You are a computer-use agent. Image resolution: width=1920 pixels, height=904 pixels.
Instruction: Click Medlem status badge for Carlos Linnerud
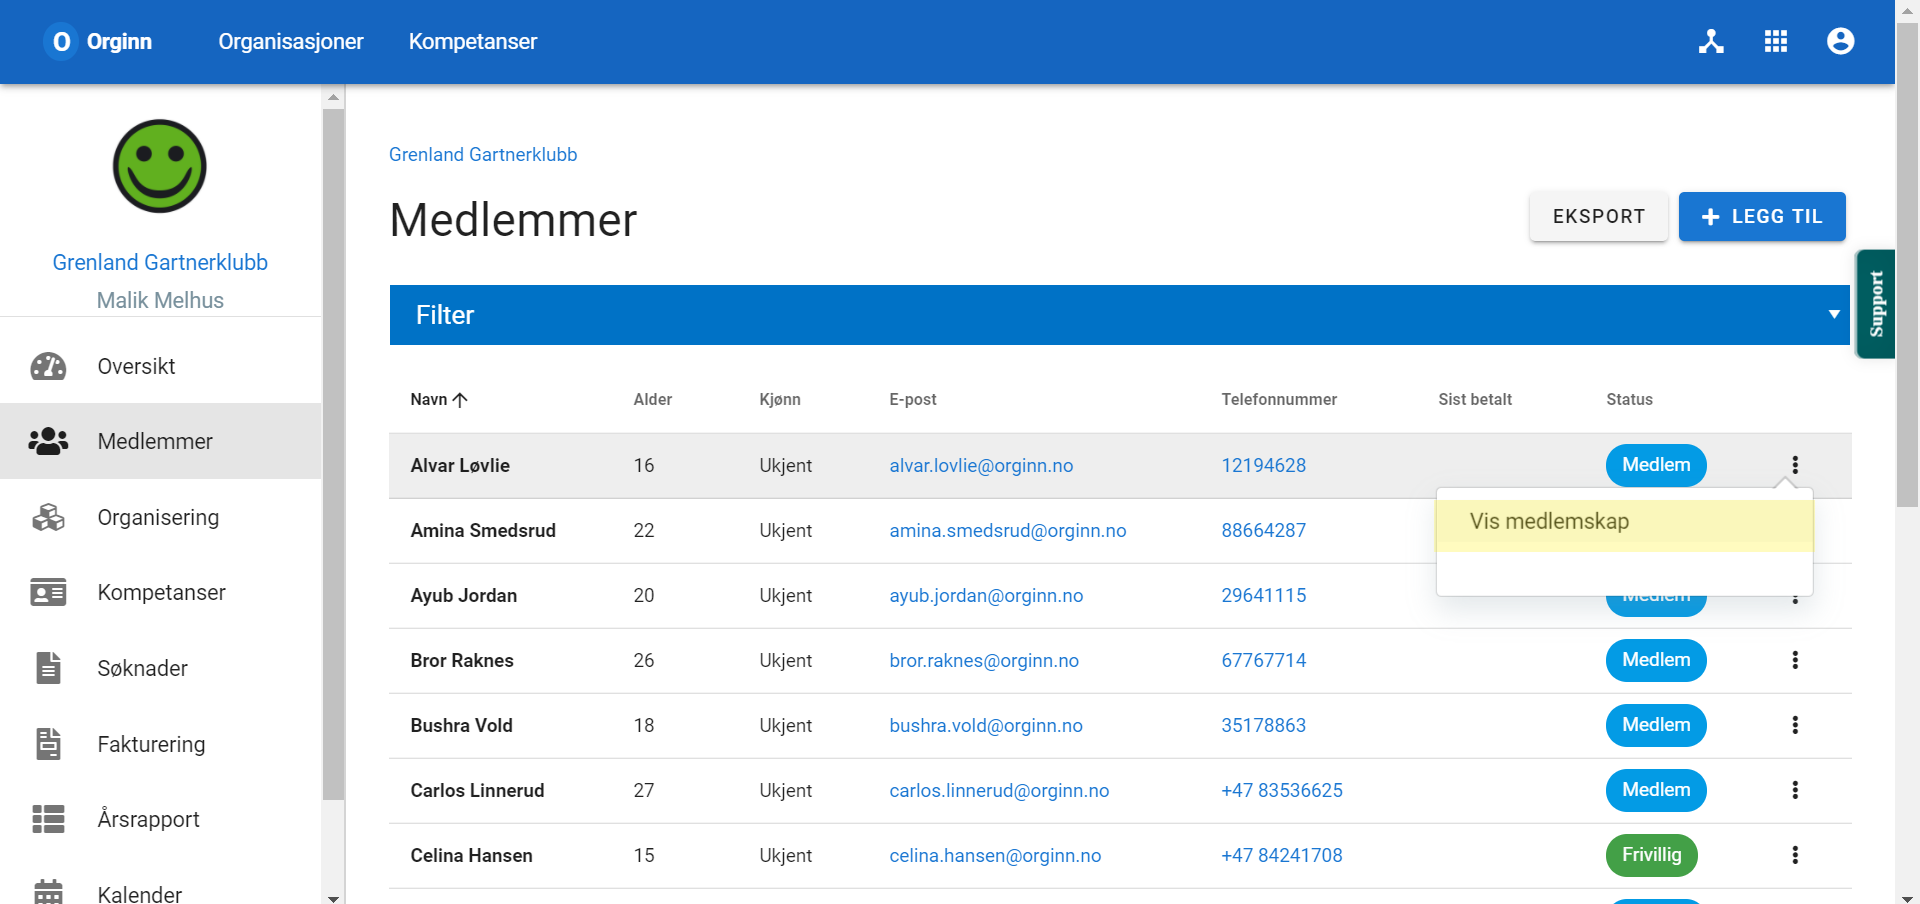pos(1656,790)
